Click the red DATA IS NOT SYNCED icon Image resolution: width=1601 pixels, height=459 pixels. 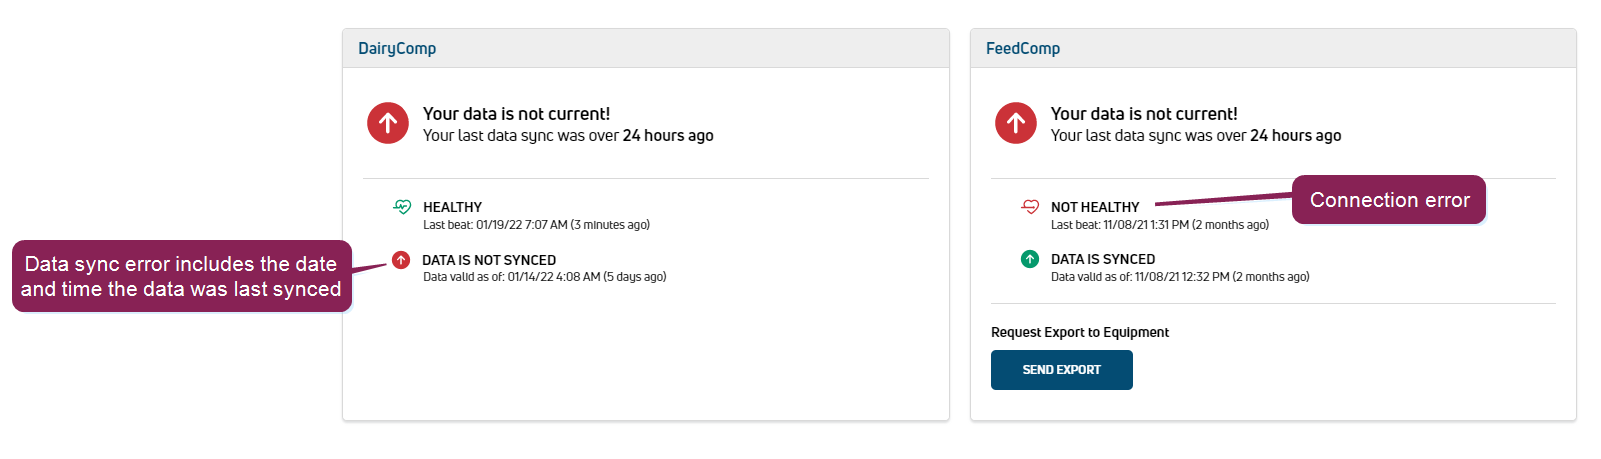tap(401, 260)
